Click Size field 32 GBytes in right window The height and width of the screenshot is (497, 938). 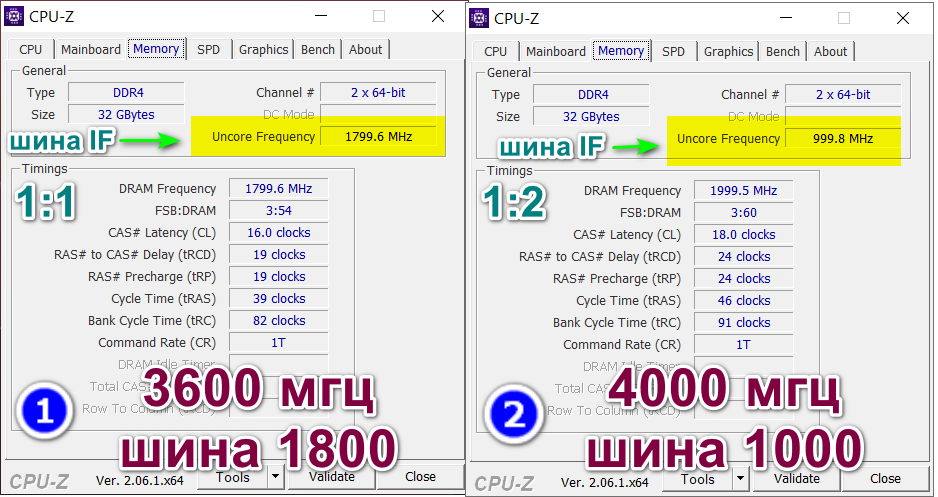coord(591,116)
